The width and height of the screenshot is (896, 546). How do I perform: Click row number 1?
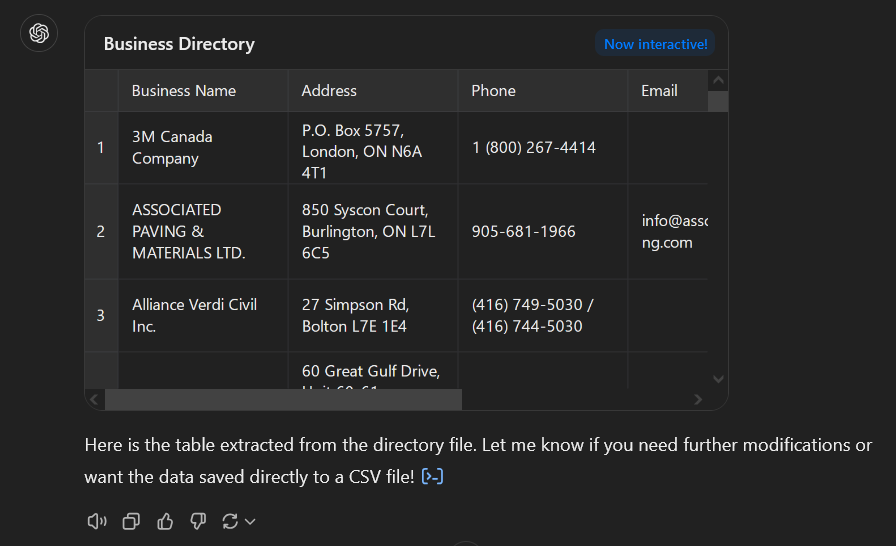coord(101,147)
